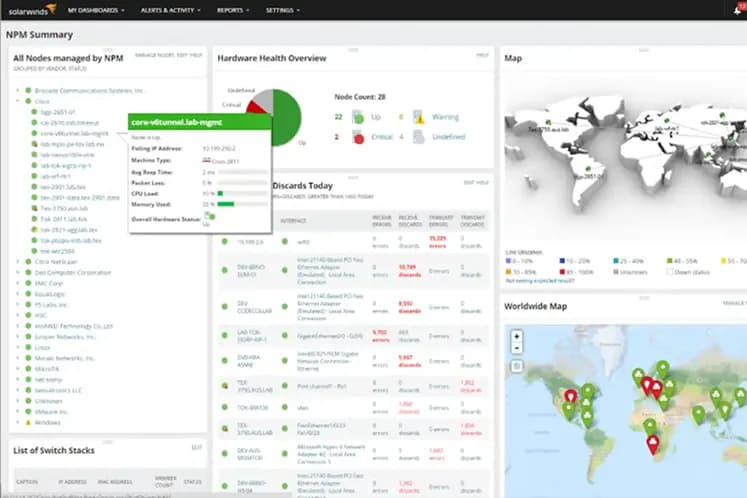This screenshot has height=498, width=747.
Task: Click the SolarWinds logo
Action: pyautogui.click(x=32, y=10)
